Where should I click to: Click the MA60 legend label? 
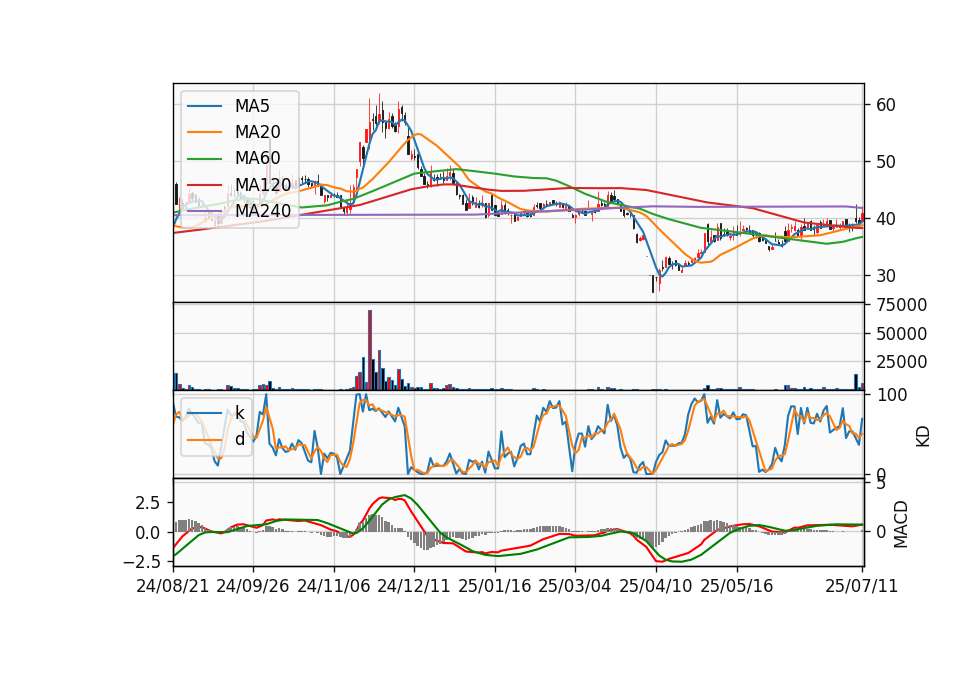click(x=257, y=159)
